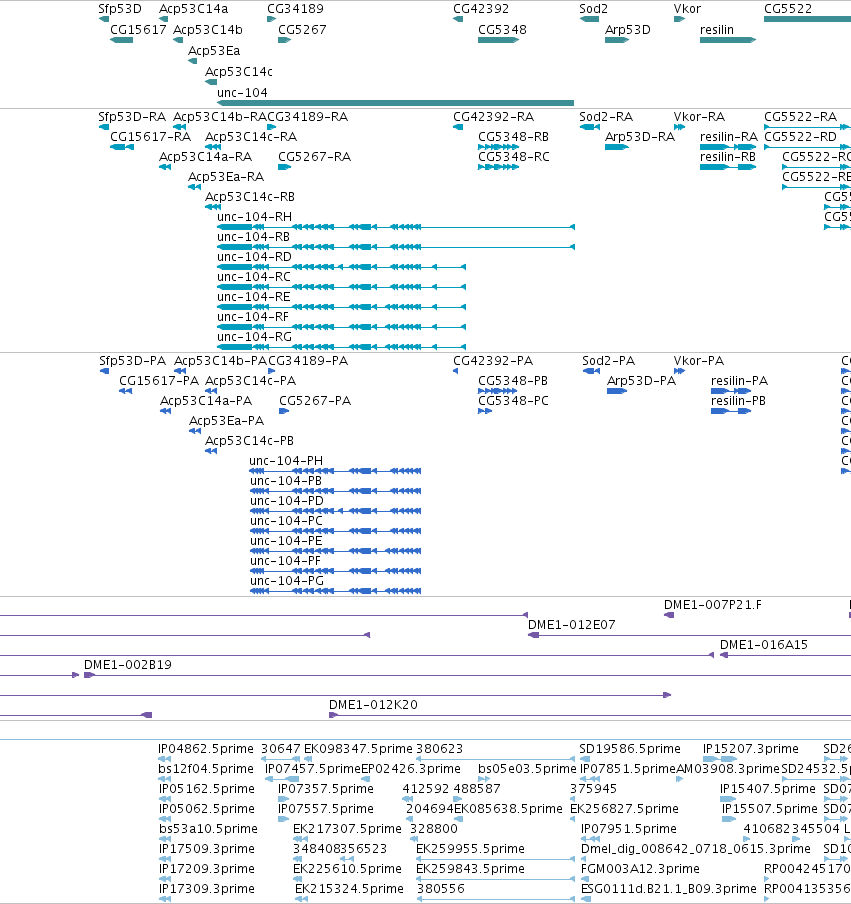The width and height of the screenshot is (851, 904).
Task: Open the unc-104-PH protein label
Action: click(x=286, y=461)
